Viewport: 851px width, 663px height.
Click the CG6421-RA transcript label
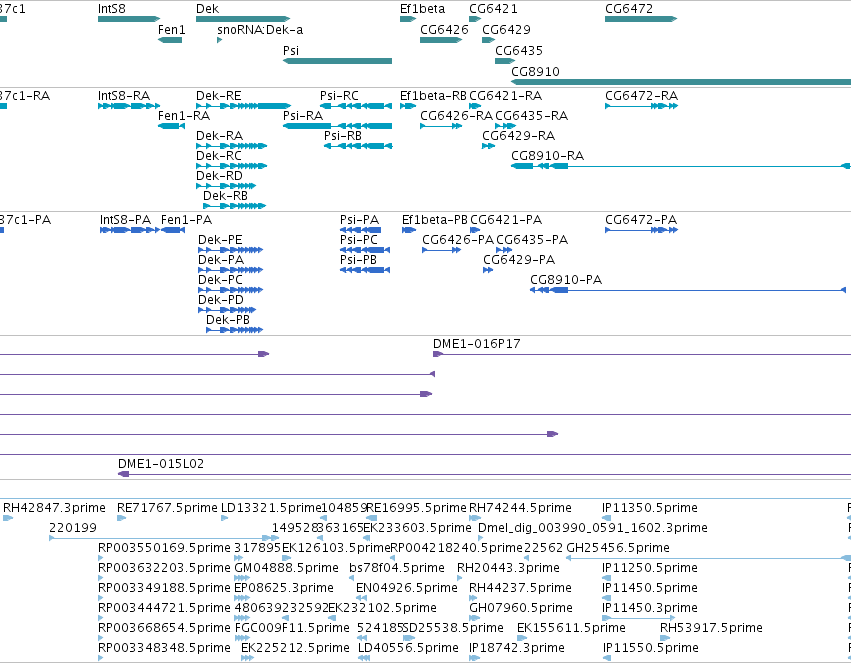click(505, 96)
